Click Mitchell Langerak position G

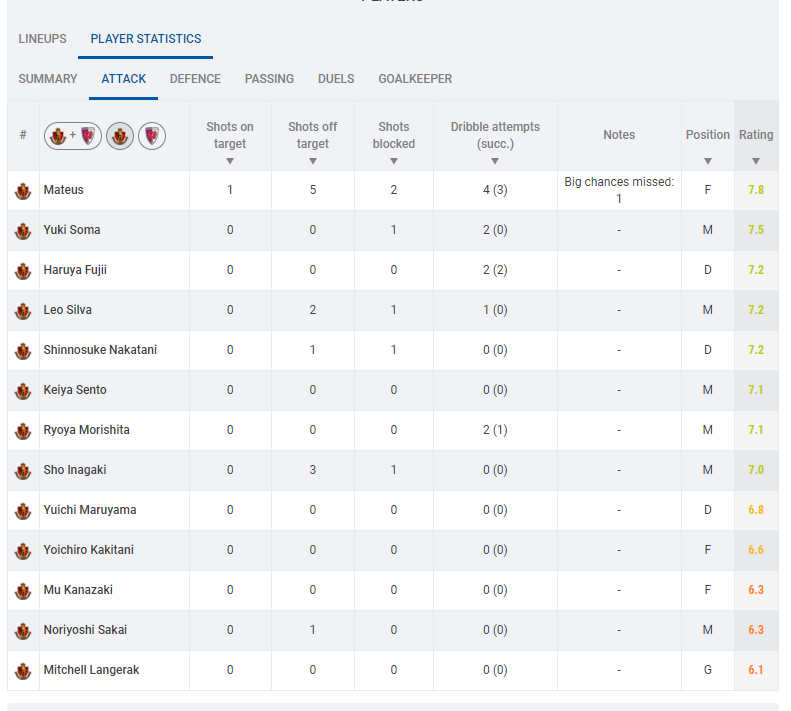708,670
